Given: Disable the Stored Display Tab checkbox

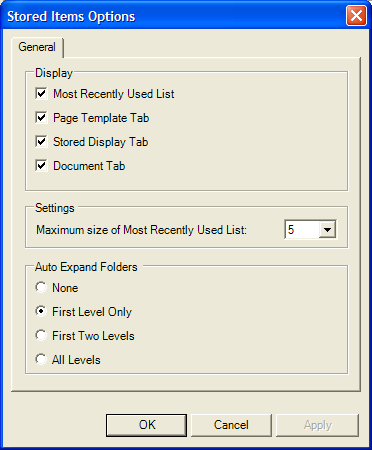Looking at the screenshot, I should 41,141.
